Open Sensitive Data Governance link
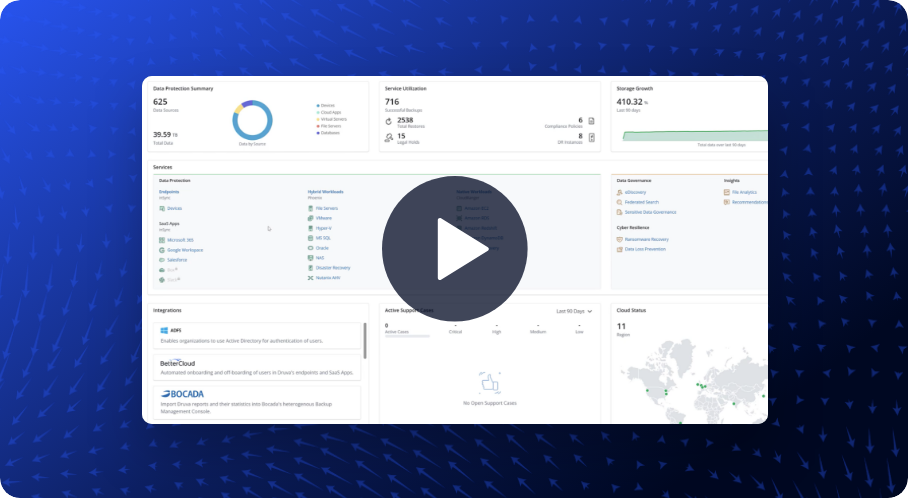The width and height of the screenshot is (908, 498). coord(651,212)
